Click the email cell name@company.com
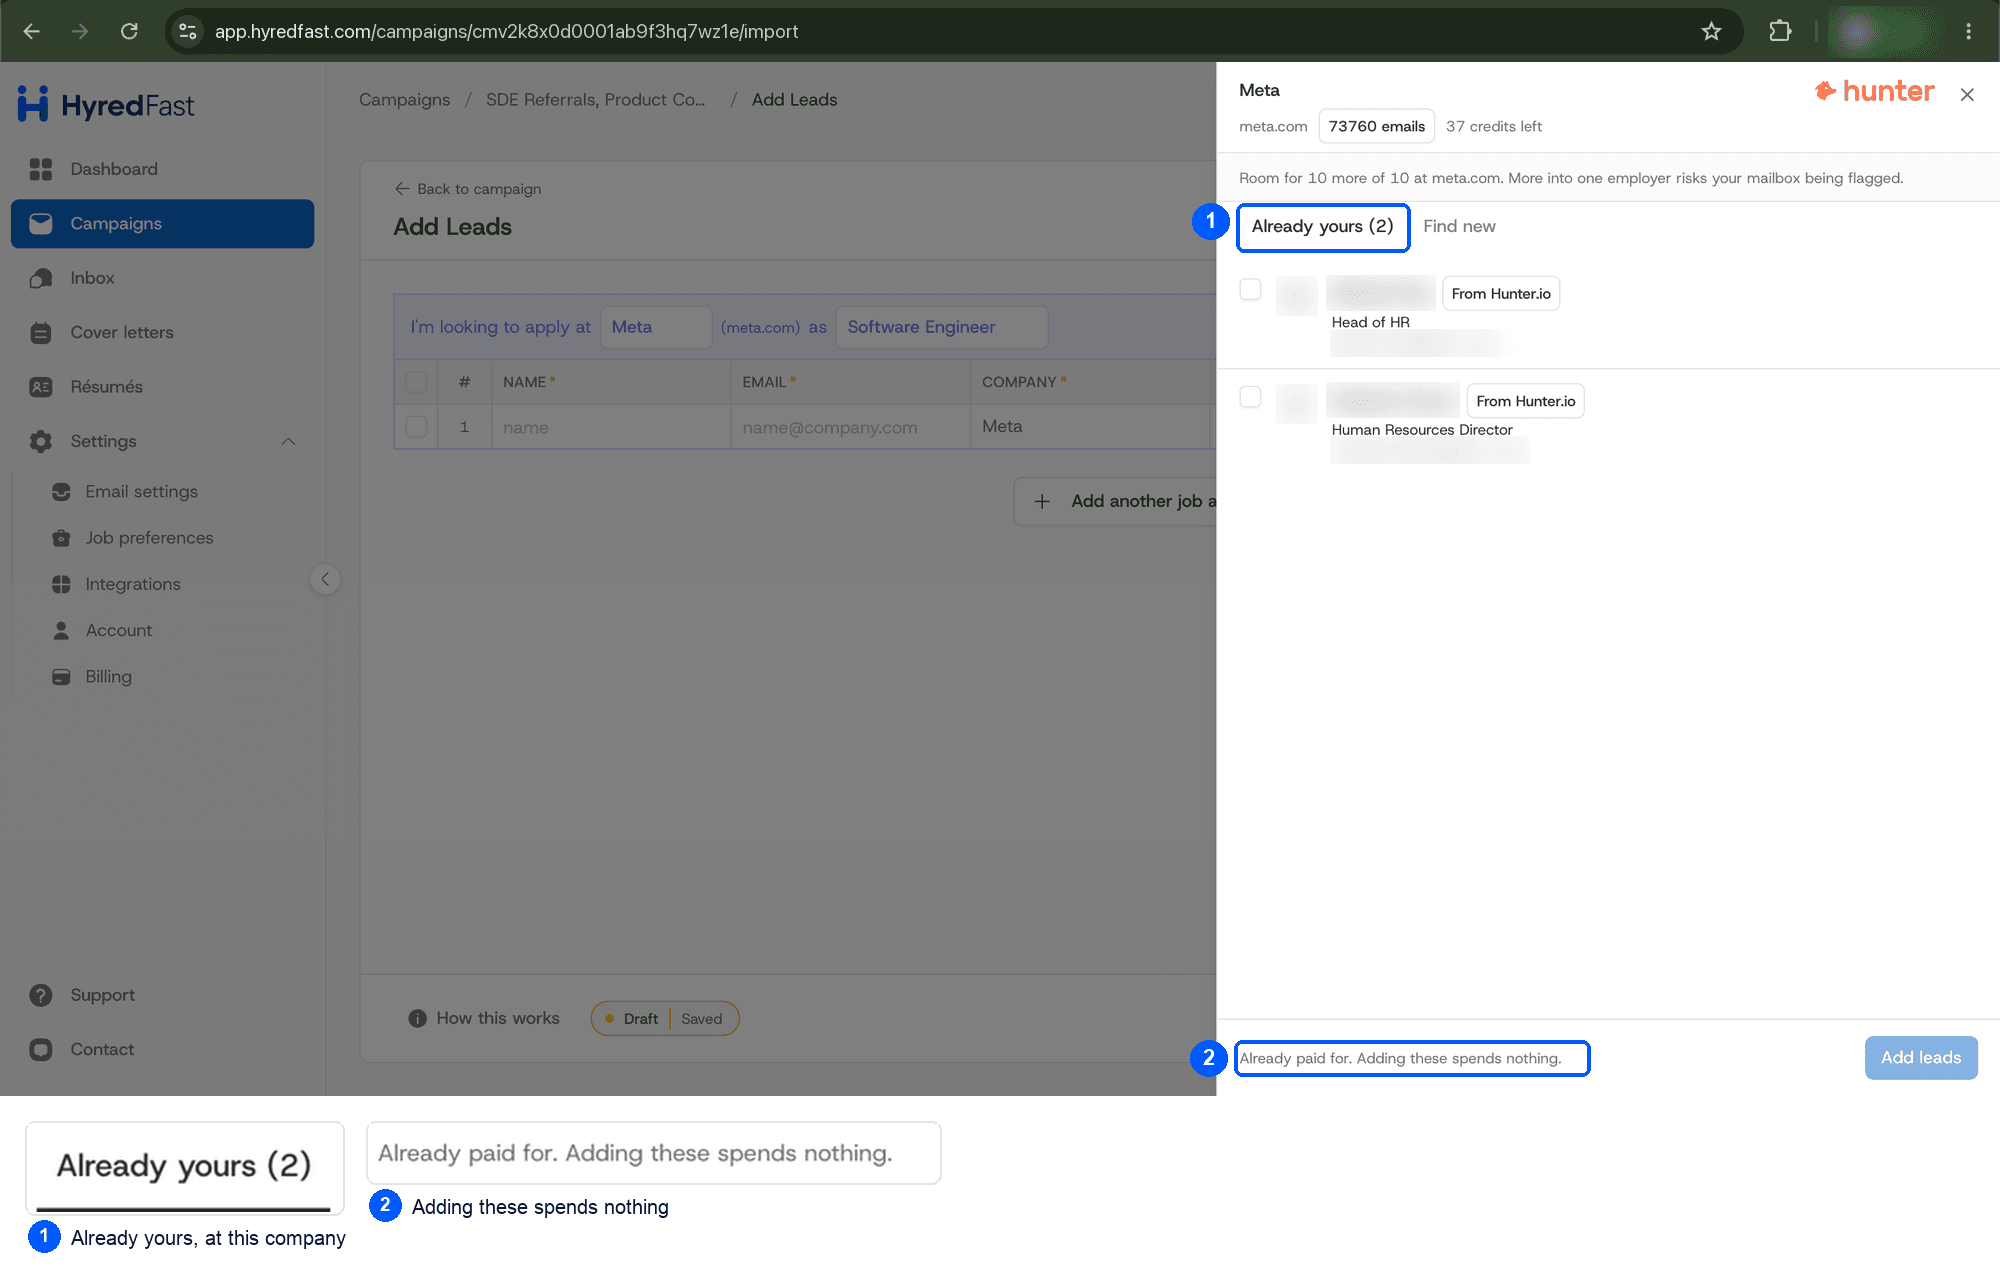 click(850, 427)
